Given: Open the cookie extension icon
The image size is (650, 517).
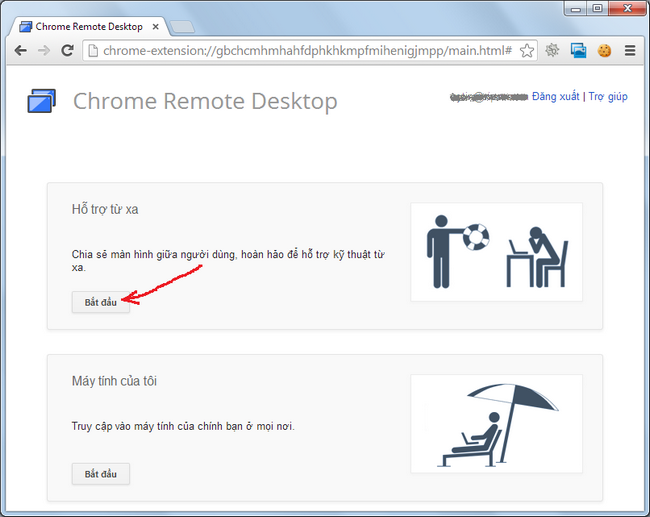Looking at the screenshot, I should tap(604, 50).
